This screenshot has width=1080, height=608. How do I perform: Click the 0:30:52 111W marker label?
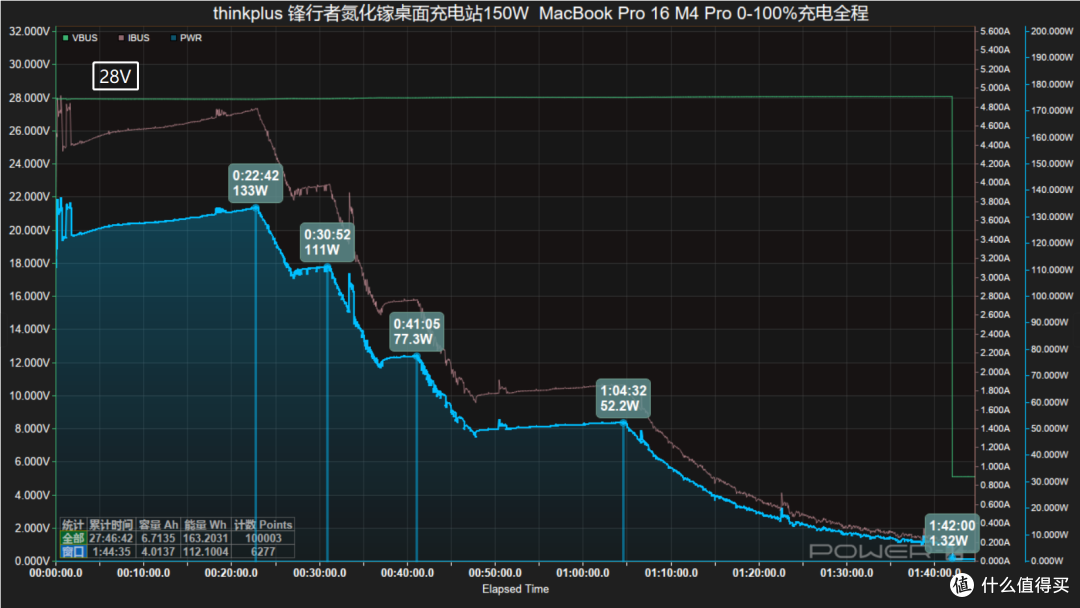tap(327, 242)
